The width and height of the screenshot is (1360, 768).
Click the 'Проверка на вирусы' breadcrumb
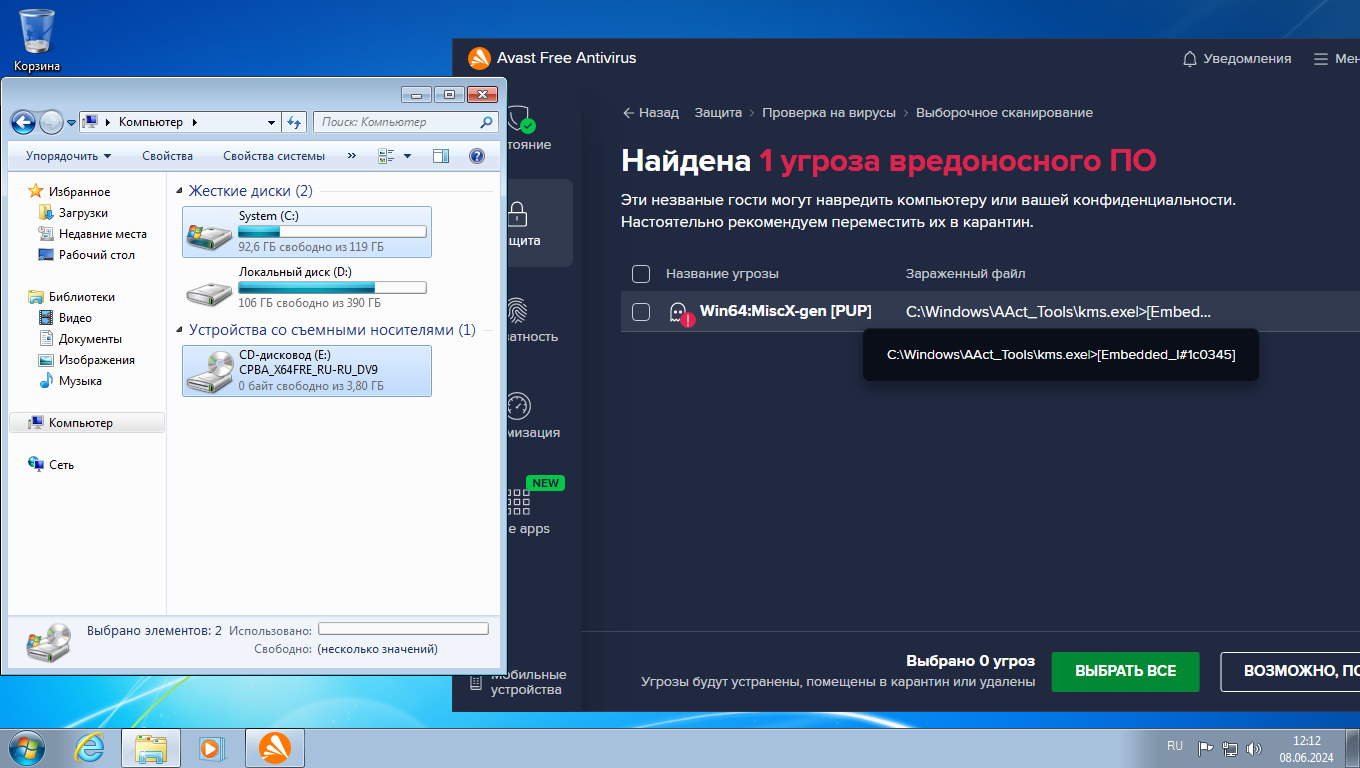click(829, 113)
